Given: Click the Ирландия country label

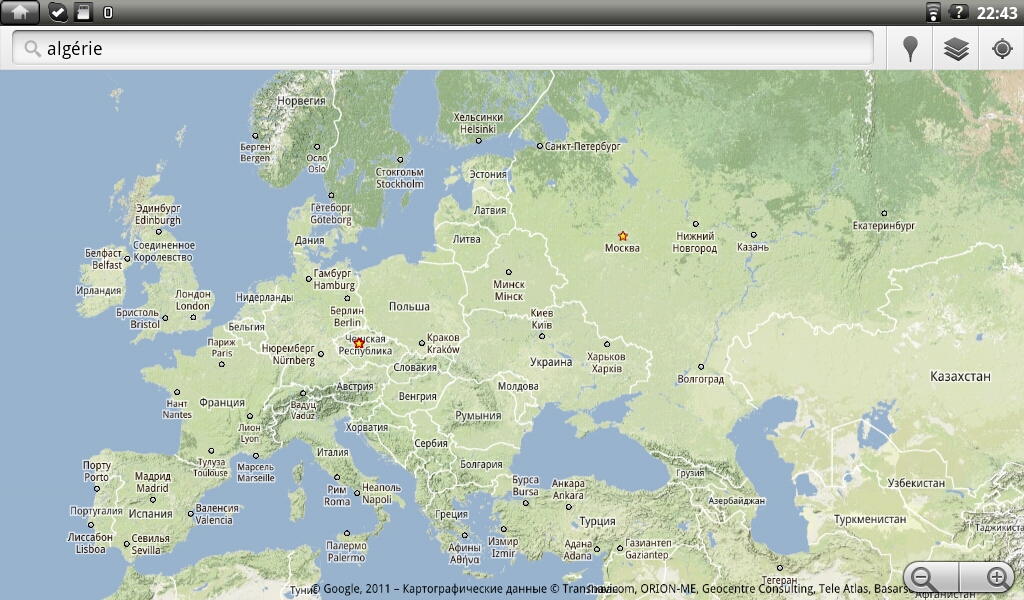Looking at the screenshot, I should coord(99,291).
